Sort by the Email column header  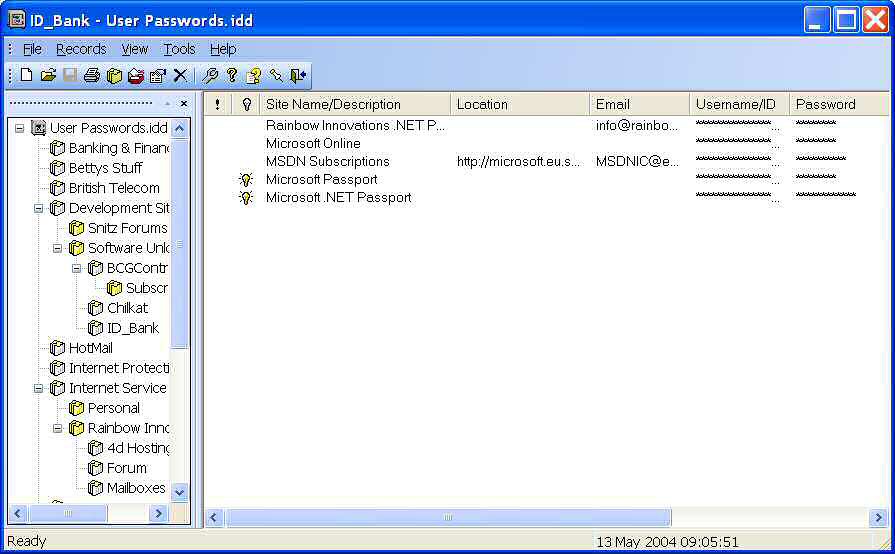(639, 104)
